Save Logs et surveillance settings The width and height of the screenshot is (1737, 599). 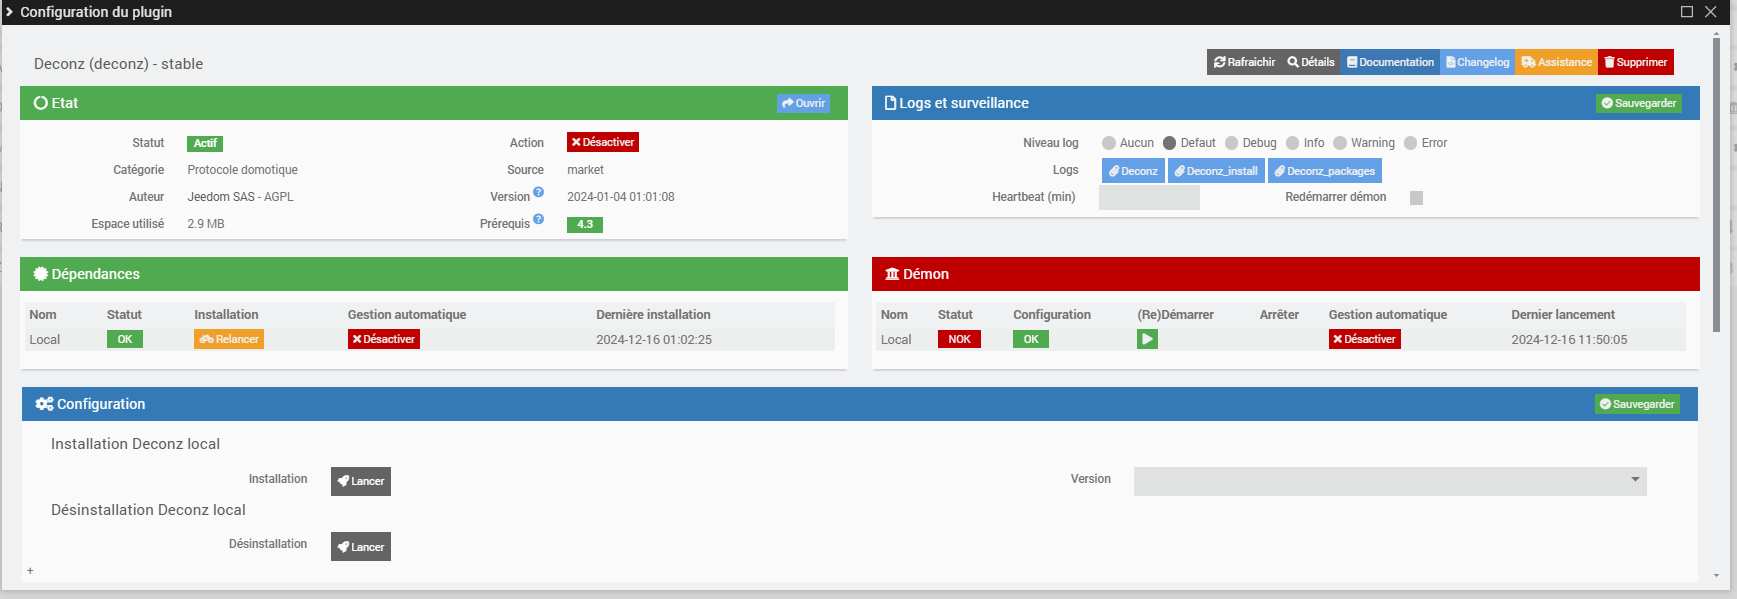click(1639, 103)
